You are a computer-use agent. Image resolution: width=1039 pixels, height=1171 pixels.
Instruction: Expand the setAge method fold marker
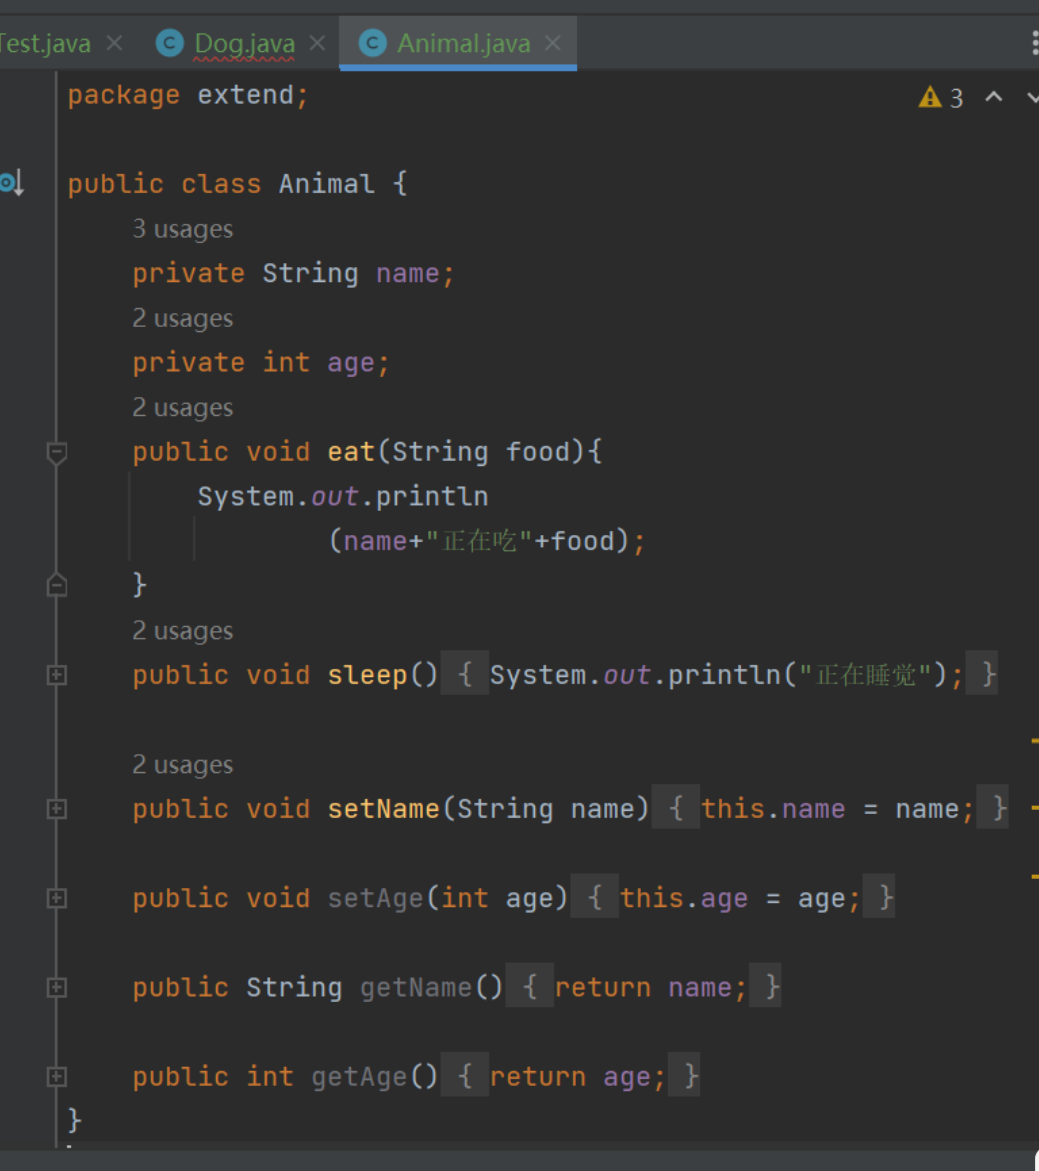pyautogui.click(x=57, y=898)
